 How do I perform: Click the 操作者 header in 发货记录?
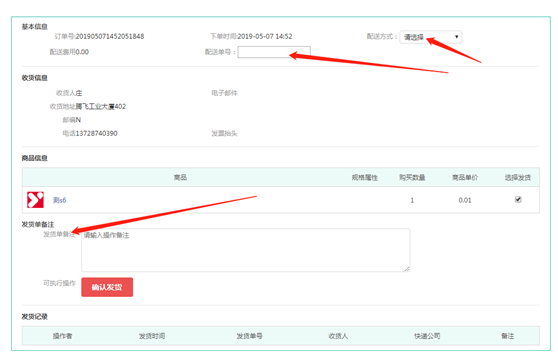[63, 336]
